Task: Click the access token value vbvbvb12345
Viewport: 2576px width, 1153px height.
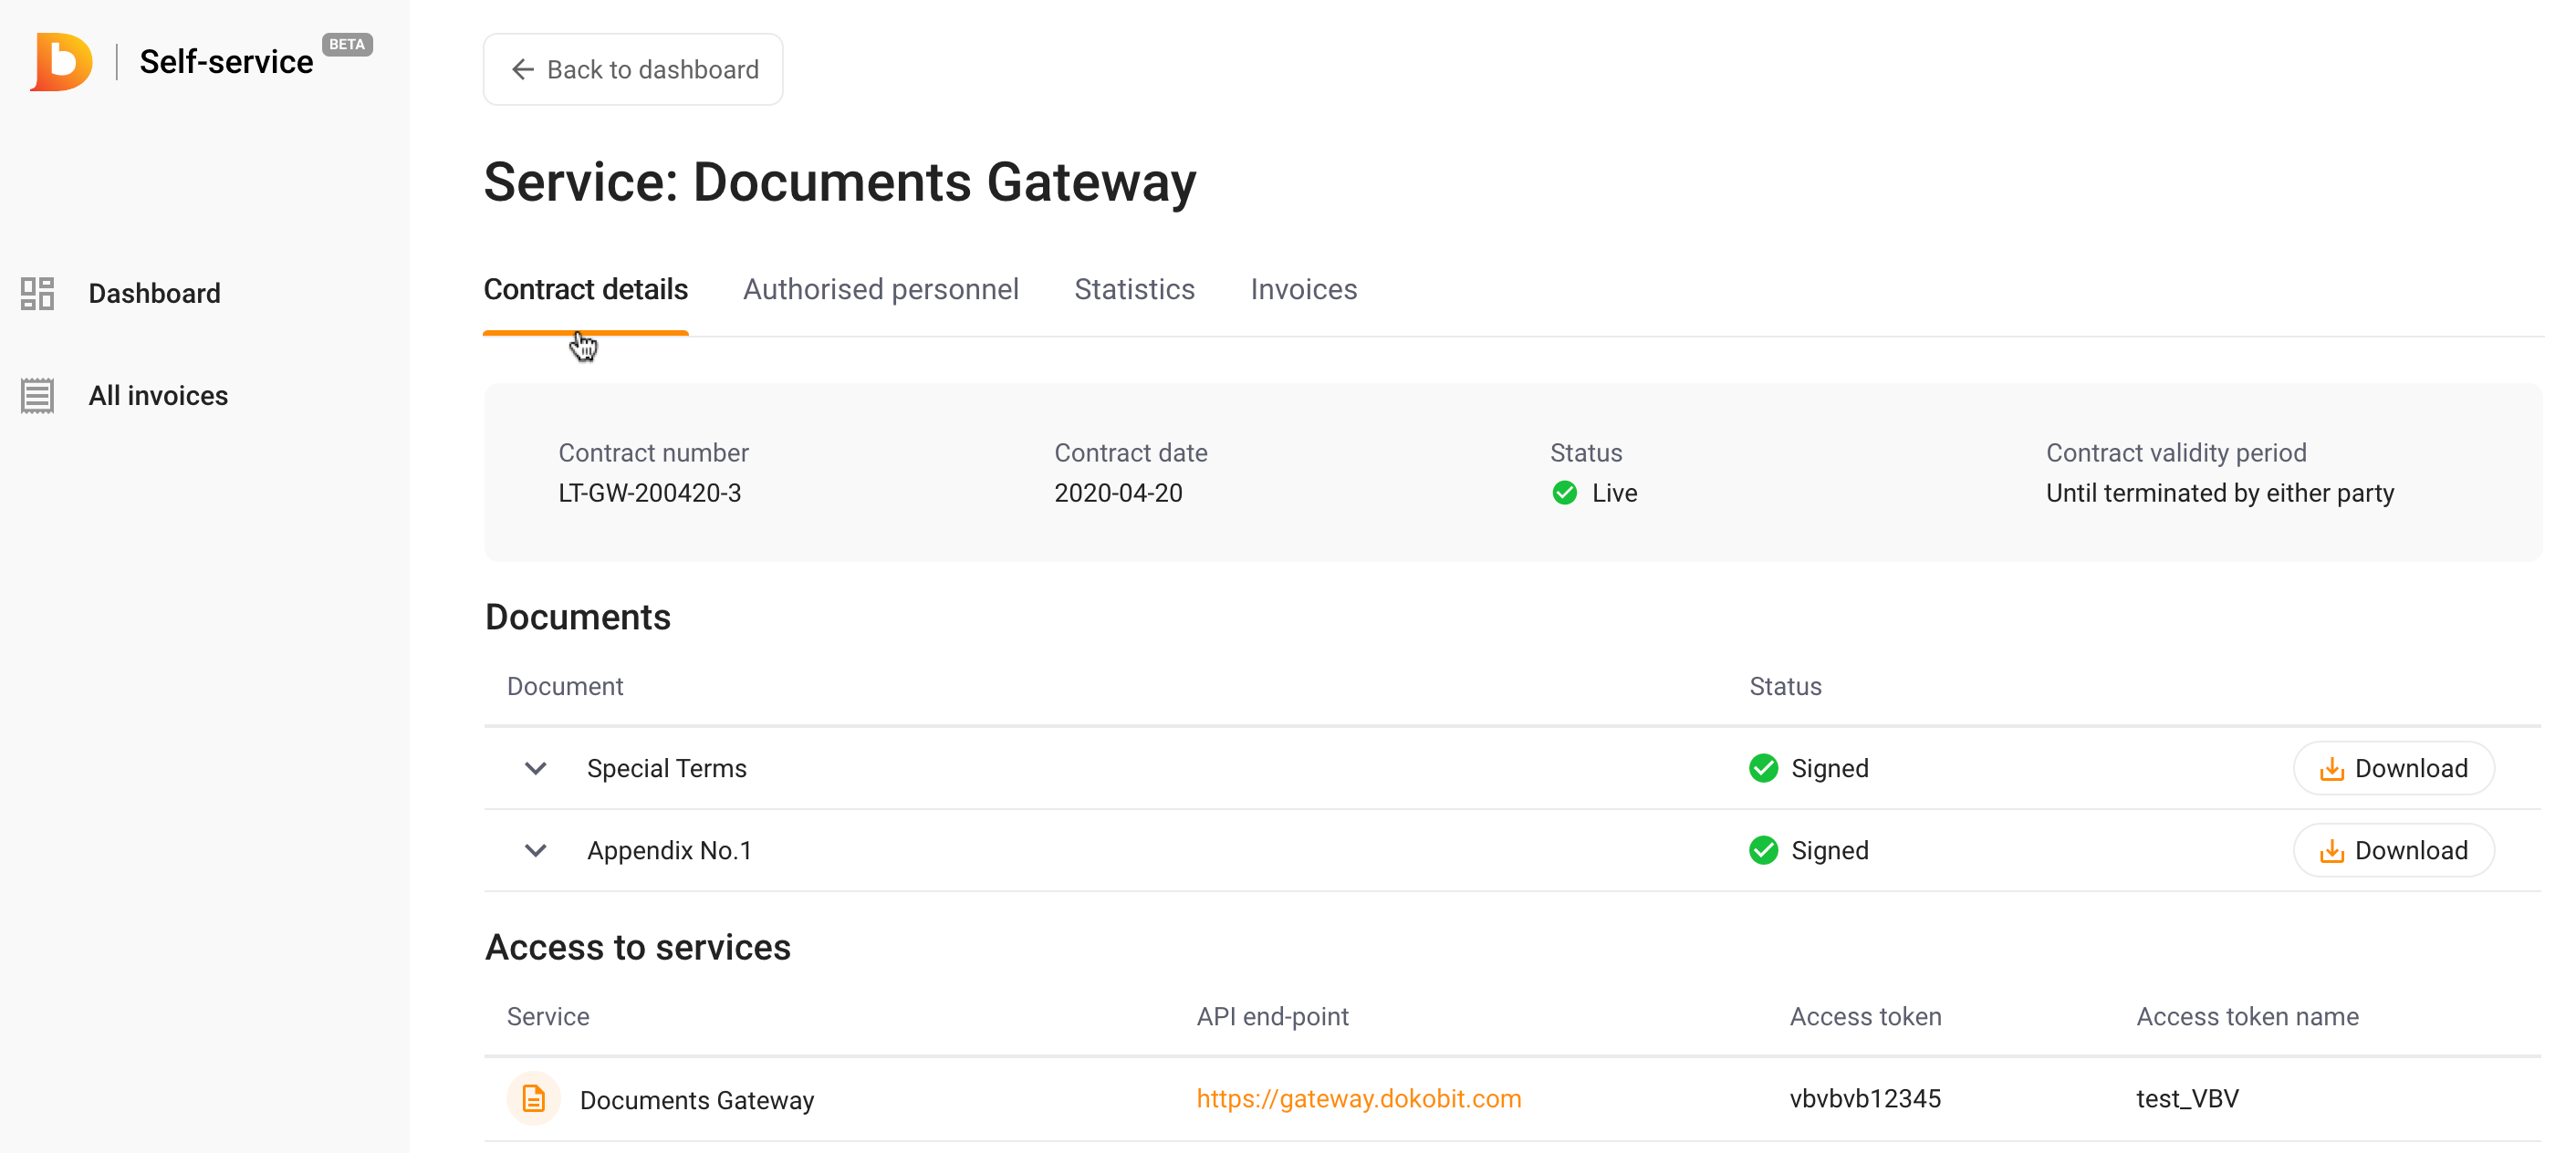Action: (x=1864, y=1099)
